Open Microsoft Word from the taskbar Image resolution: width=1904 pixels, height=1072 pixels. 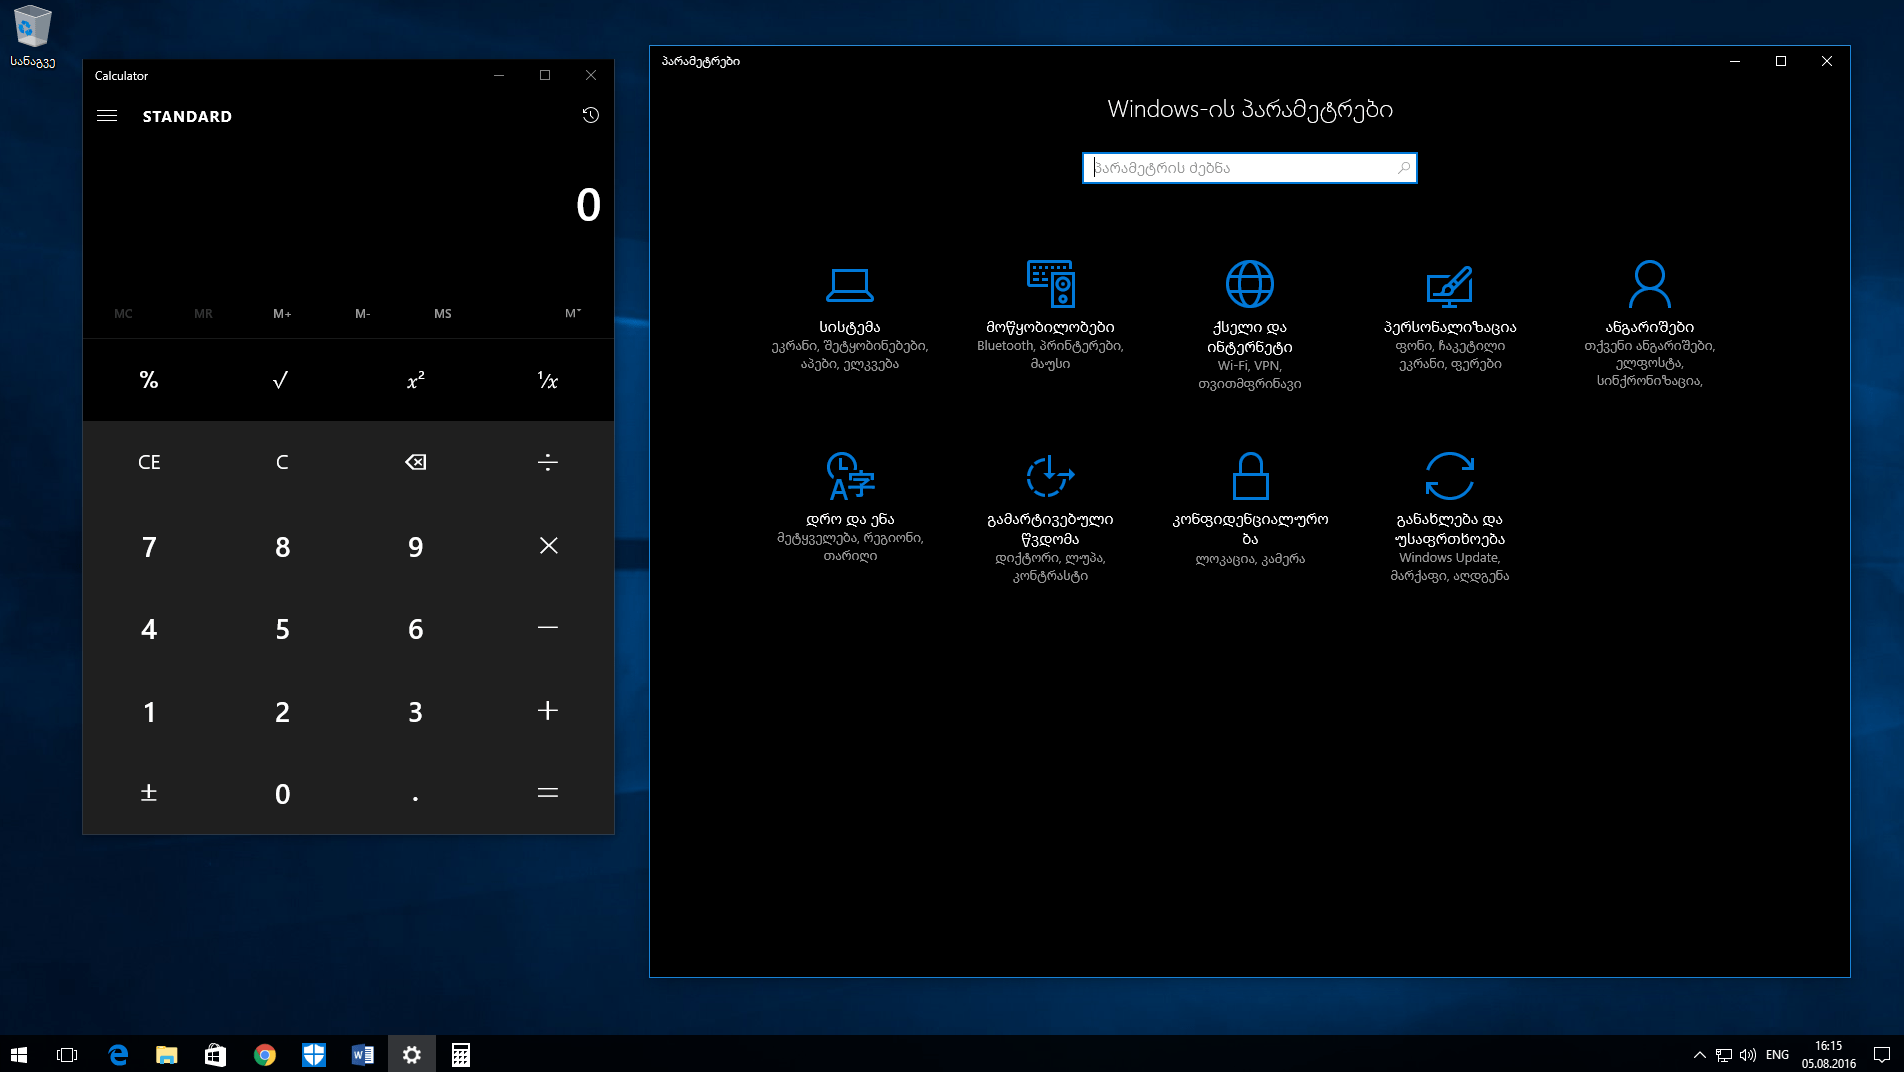pyautogui.click(x=362, y=1054)
